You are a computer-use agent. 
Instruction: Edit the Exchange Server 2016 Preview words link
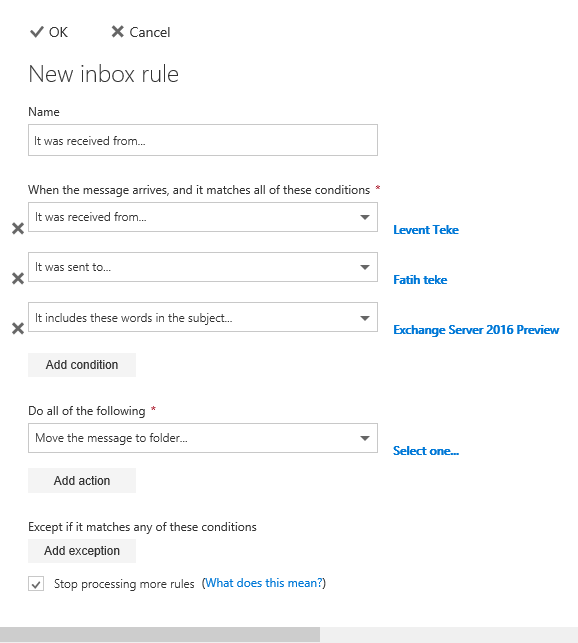[x=476, y=330]
